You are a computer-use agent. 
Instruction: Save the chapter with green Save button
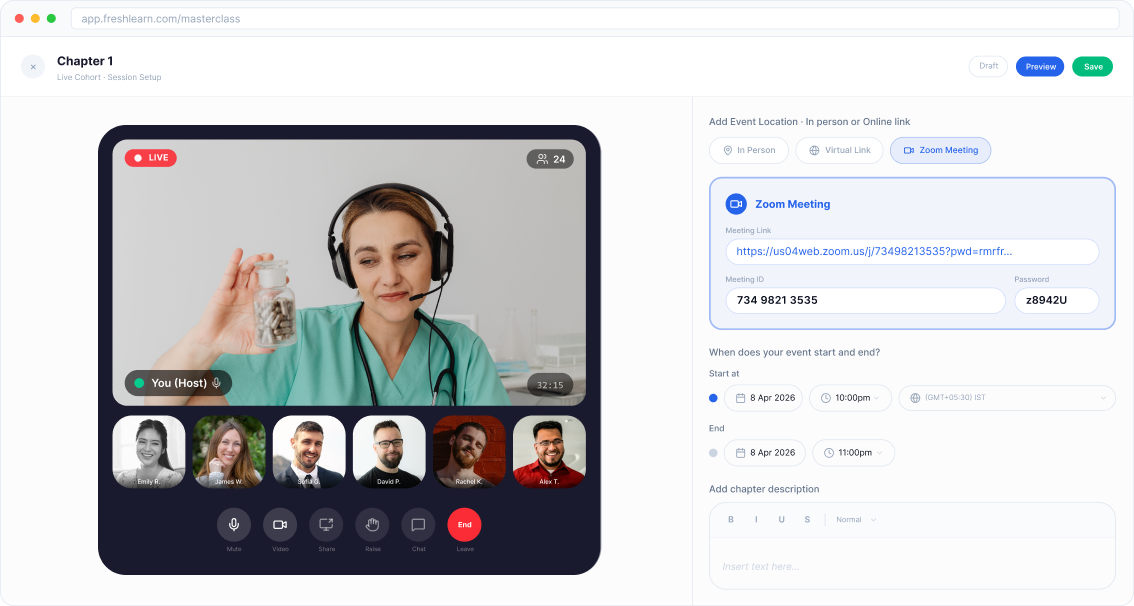click(1093, 67)
